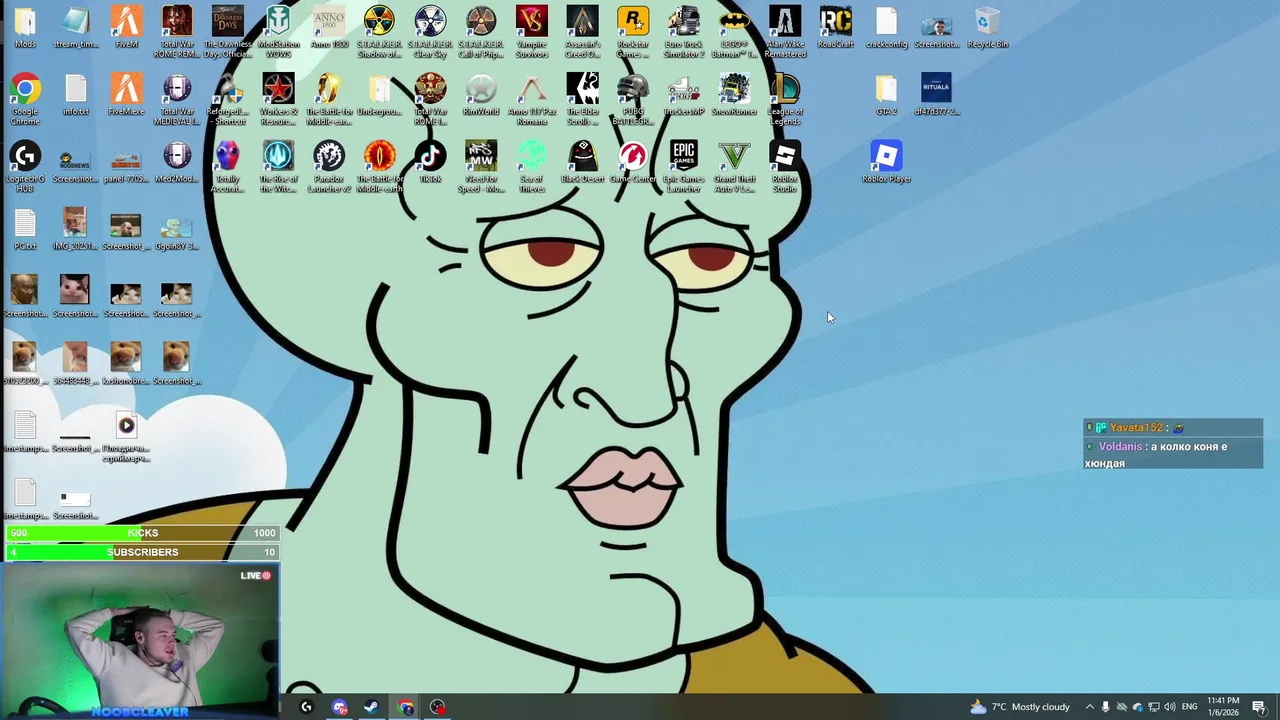Open Logitech G HUB desktop icon
1280x720 pixels.
pos(25,166)
